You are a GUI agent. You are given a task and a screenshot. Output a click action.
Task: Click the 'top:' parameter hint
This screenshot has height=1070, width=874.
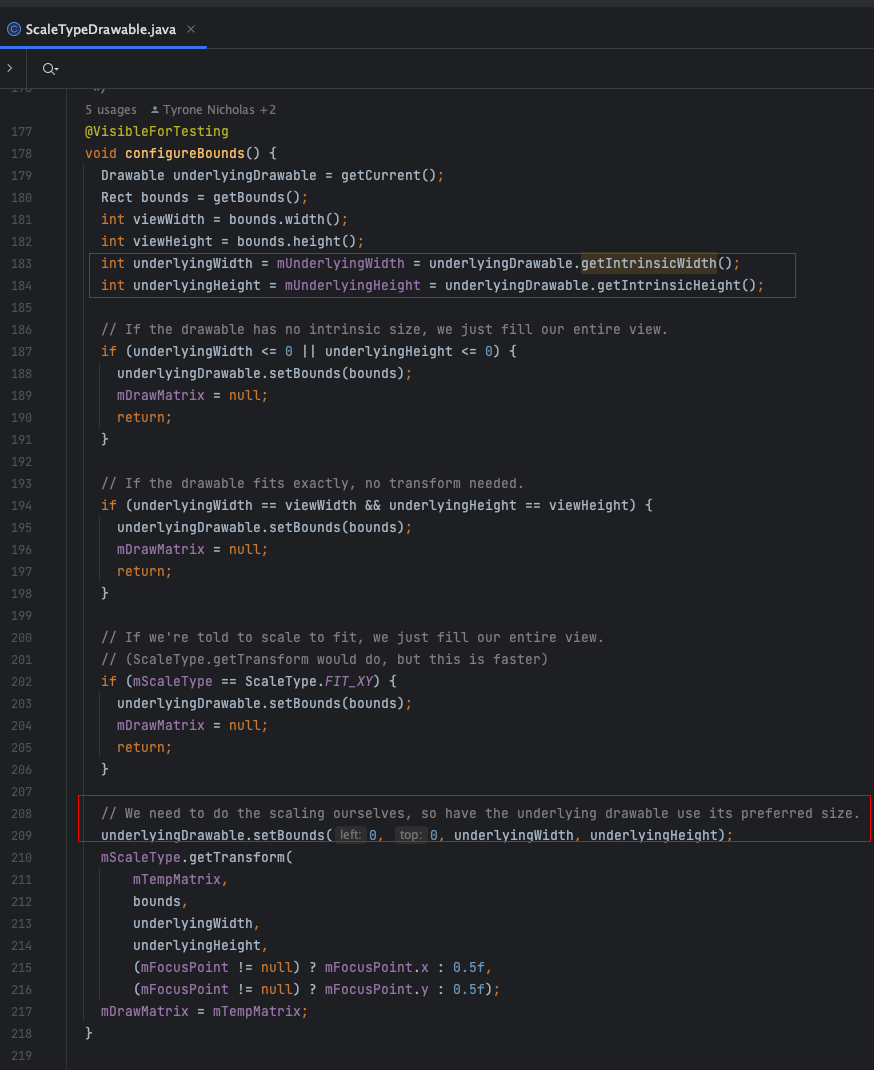point(411,835)
